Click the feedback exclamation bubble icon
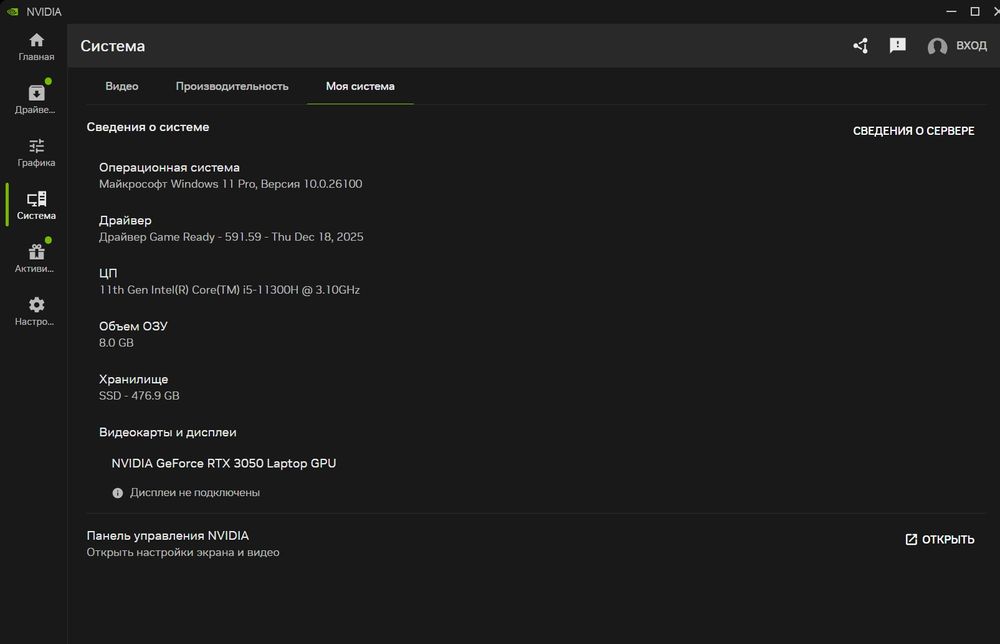The width and height of the screenshot is (1000, 644). (x=897, y=45)
